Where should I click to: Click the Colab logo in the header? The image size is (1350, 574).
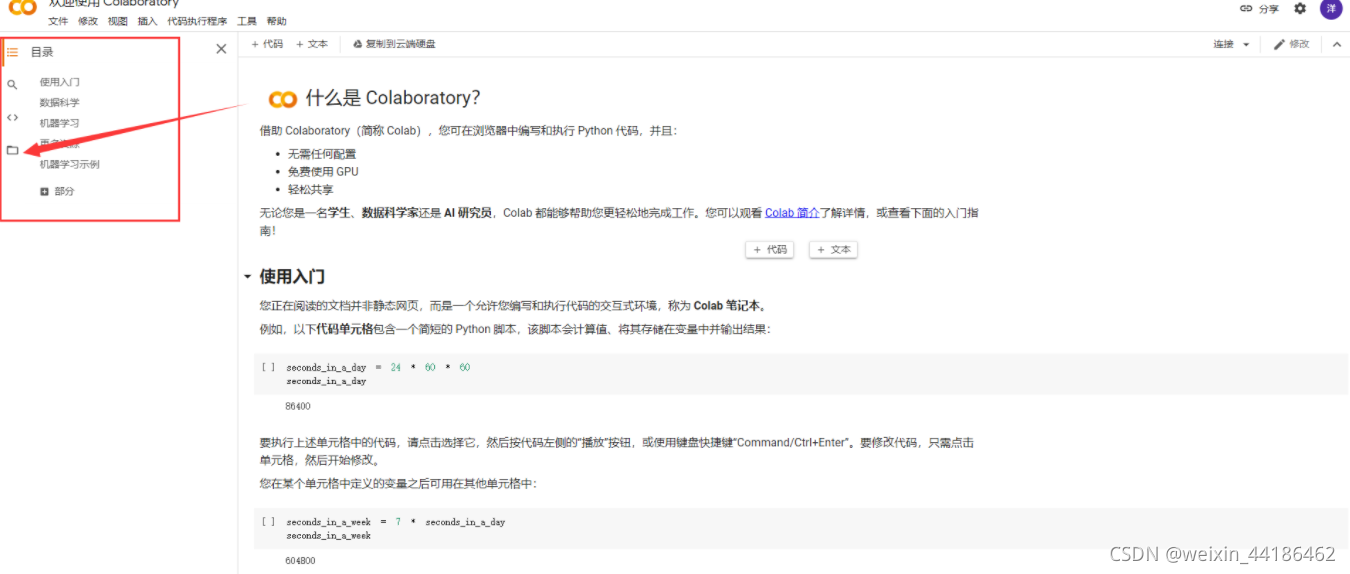click(22, 8)
